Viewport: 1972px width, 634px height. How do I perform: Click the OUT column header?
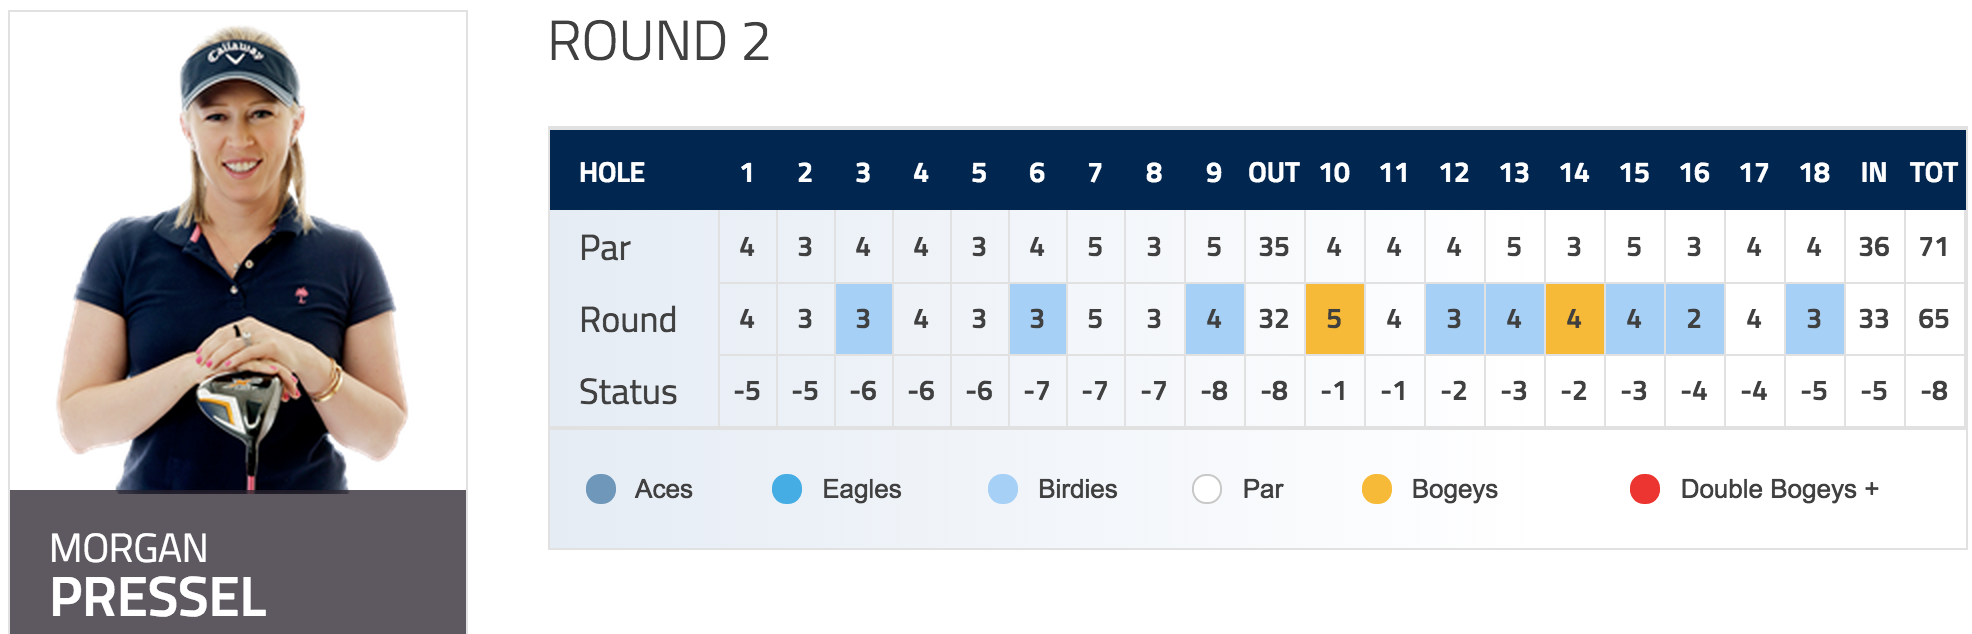tap(1274, 173)
